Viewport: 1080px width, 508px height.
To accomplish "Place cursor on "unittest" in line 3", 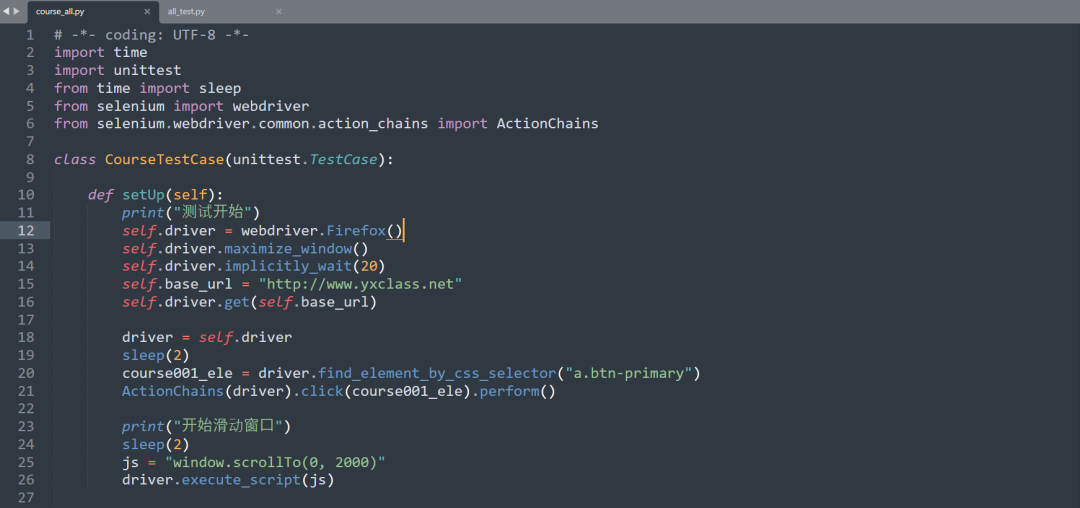I will [x=147, y=70].
